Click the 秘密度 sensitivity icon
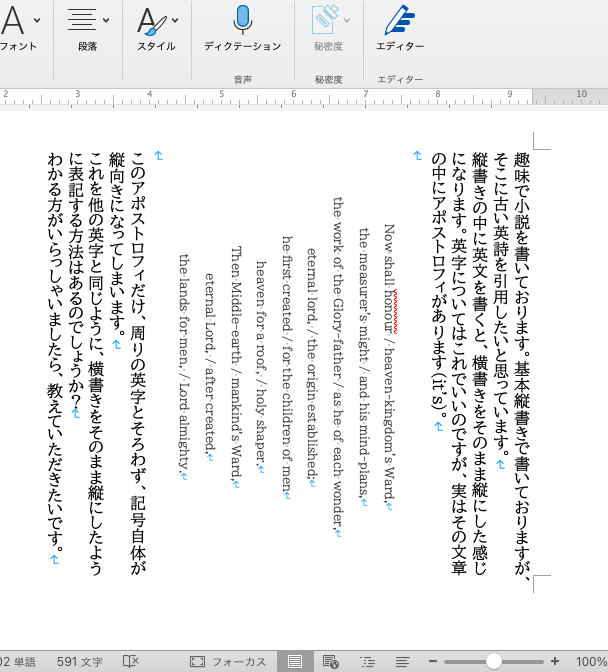The width and height of the screenshot is (608, 672). tap(324, 20)
